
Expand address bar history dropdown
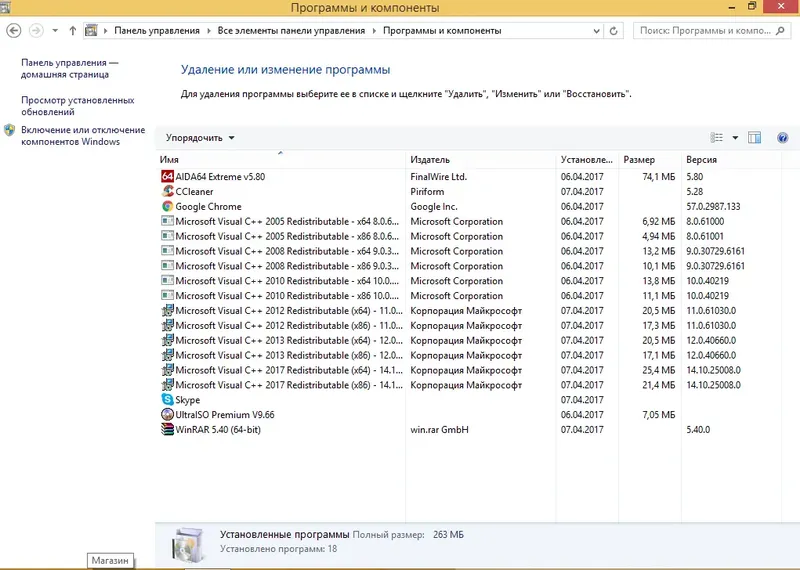pos(596,31)
